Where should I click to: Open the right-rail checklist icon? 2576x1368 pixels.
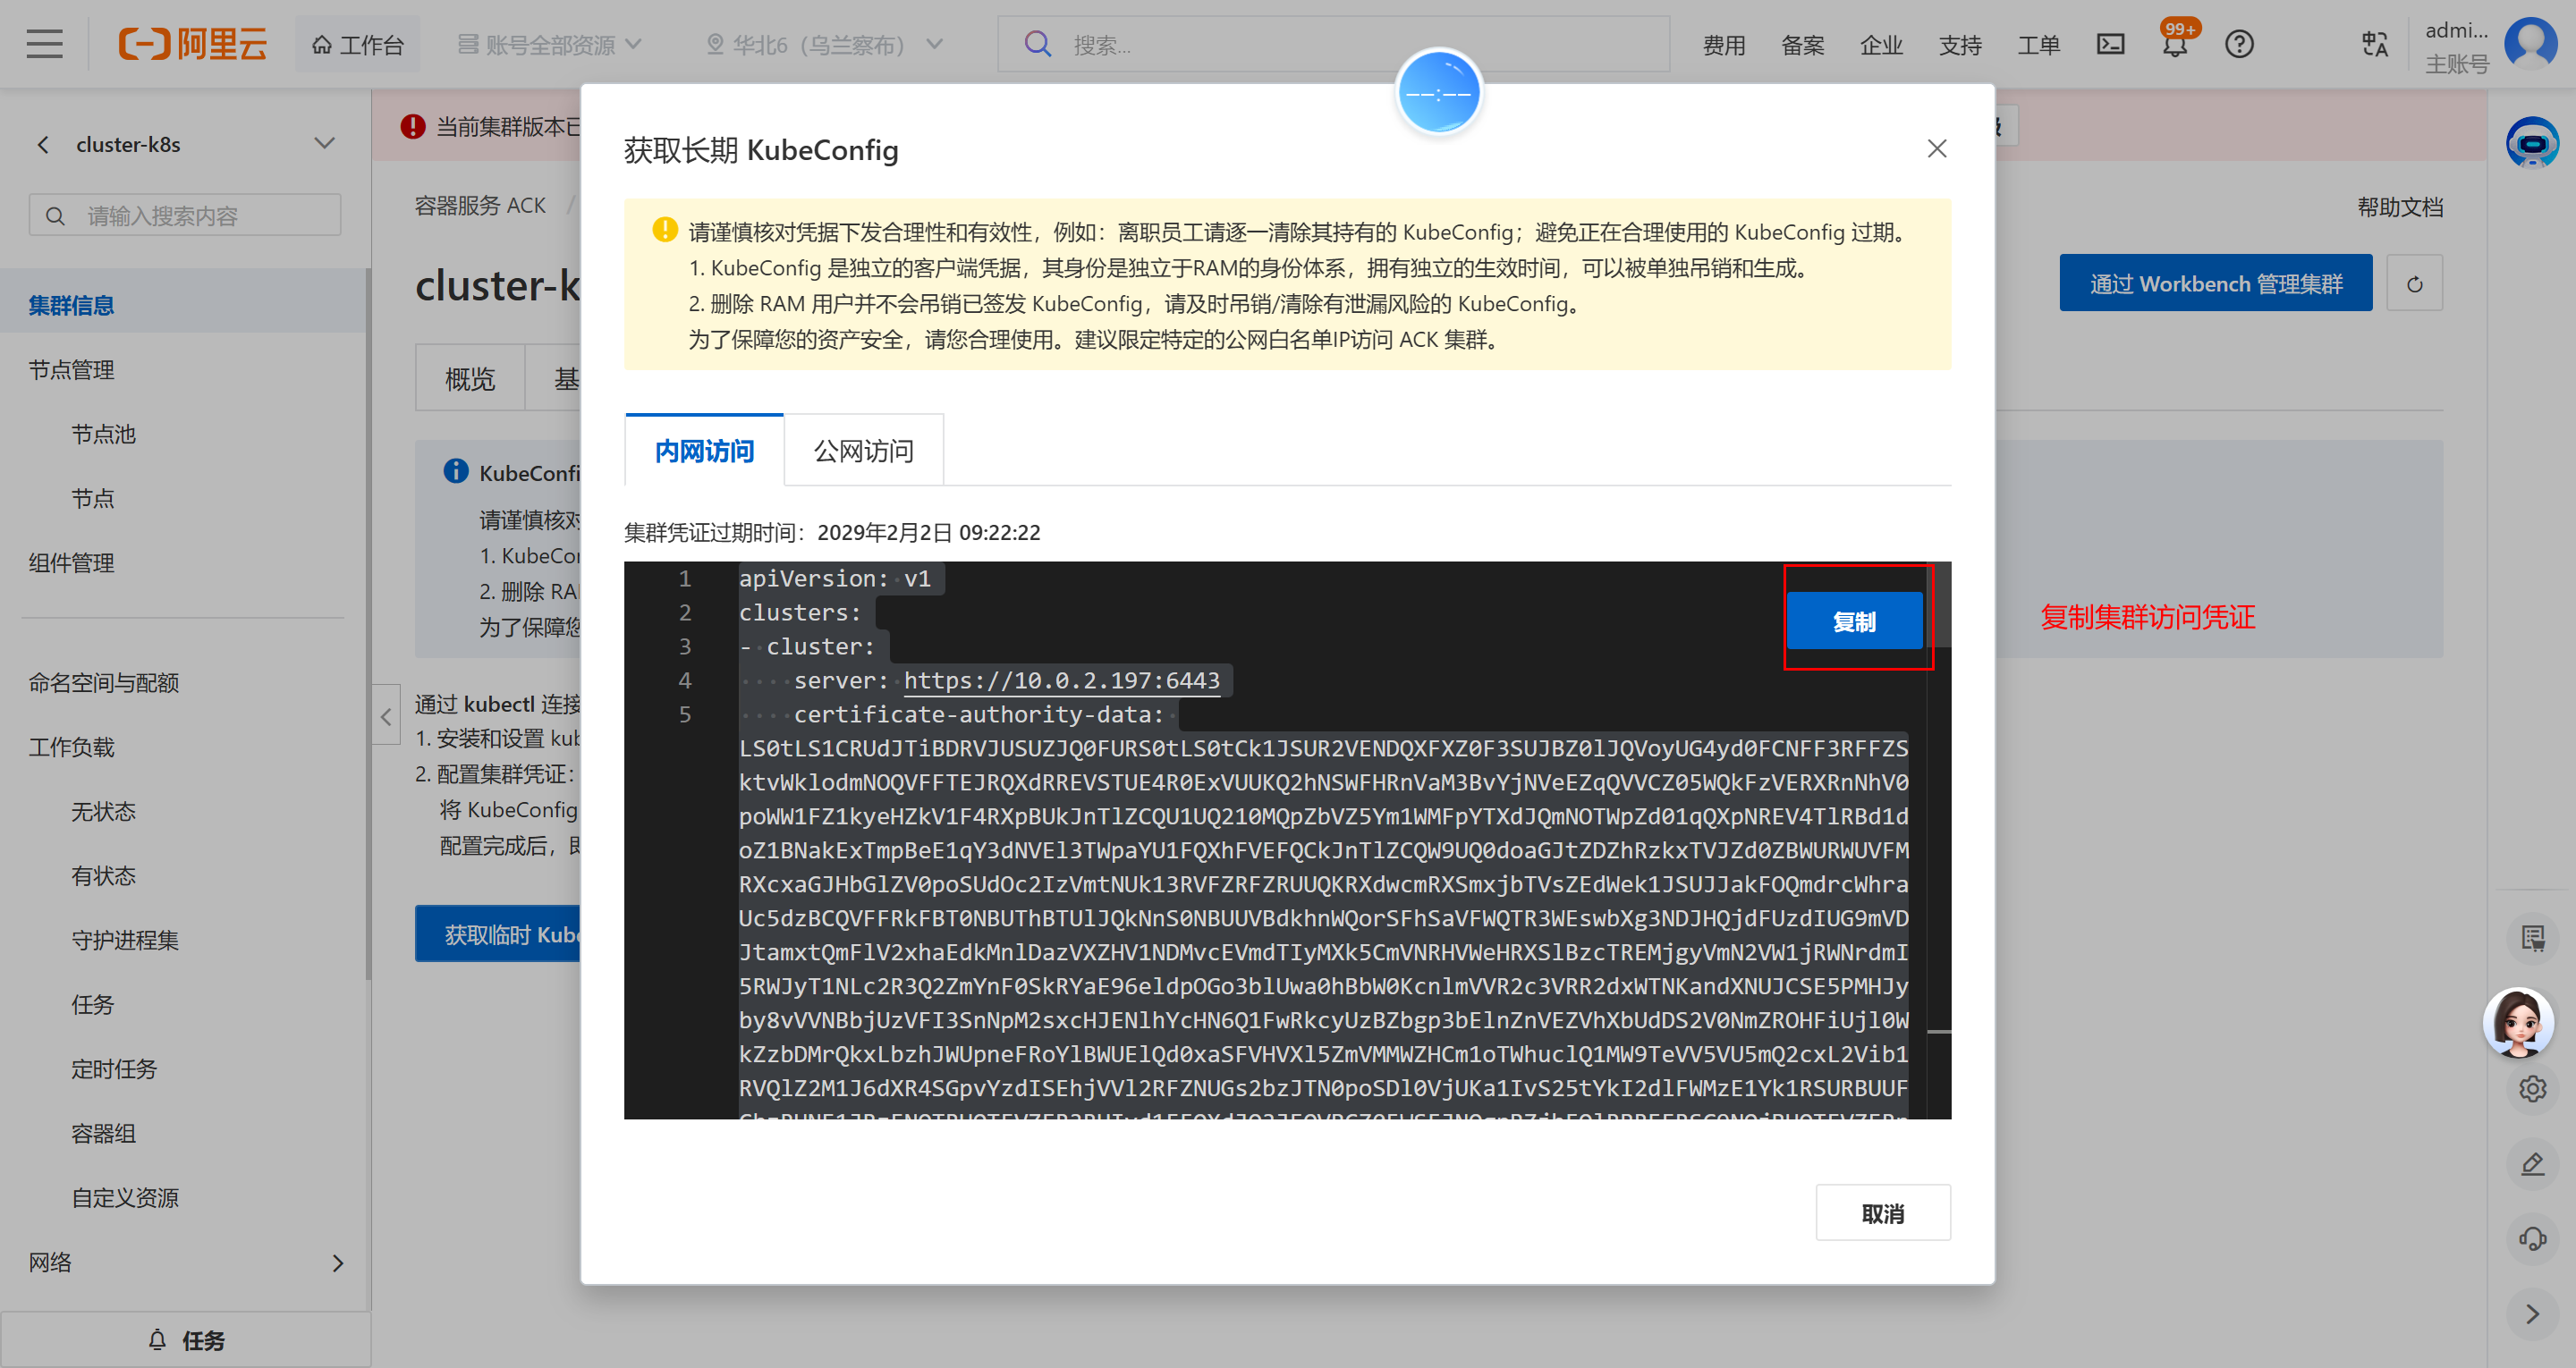[2531, 937]
